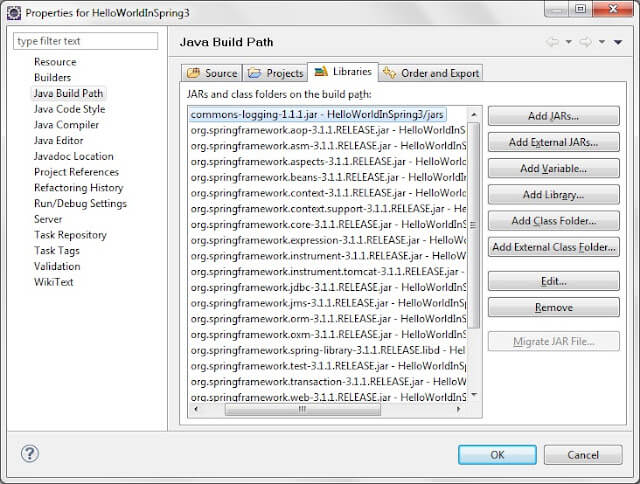Click the back navigation arrow icon
This screenshot has height=484, width=640.
553,42
